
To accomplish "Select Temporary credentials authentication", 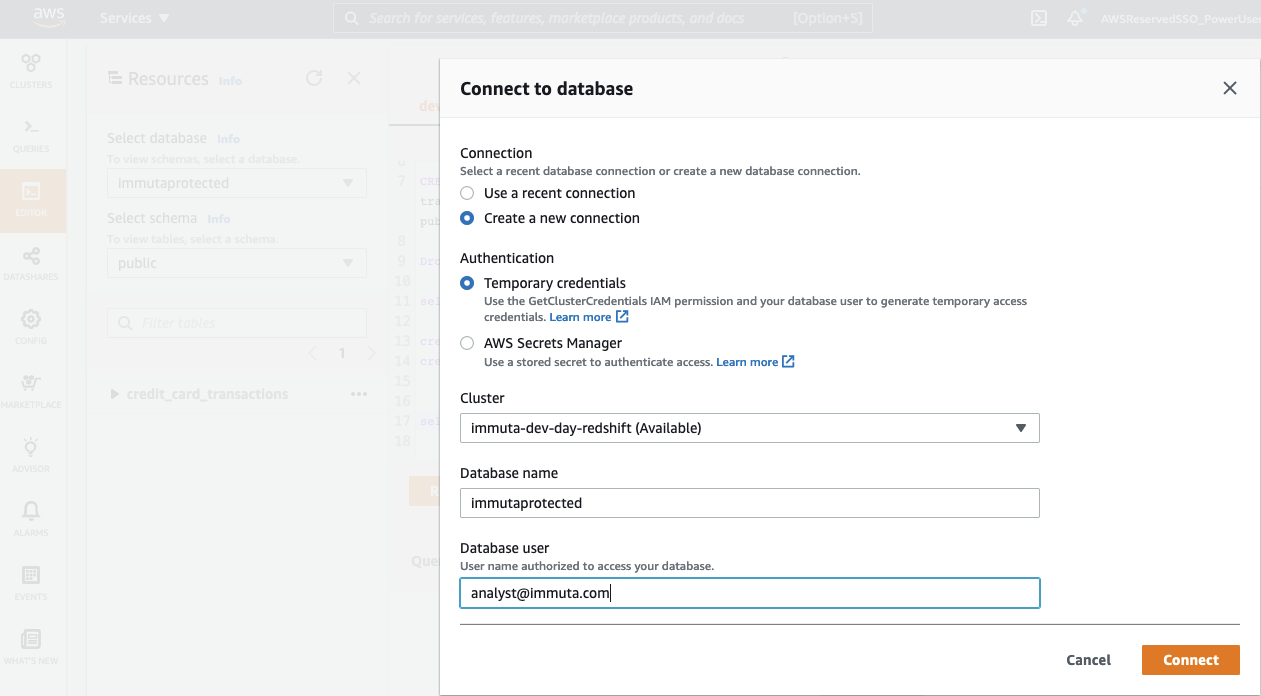I will [x=467, y=283].
